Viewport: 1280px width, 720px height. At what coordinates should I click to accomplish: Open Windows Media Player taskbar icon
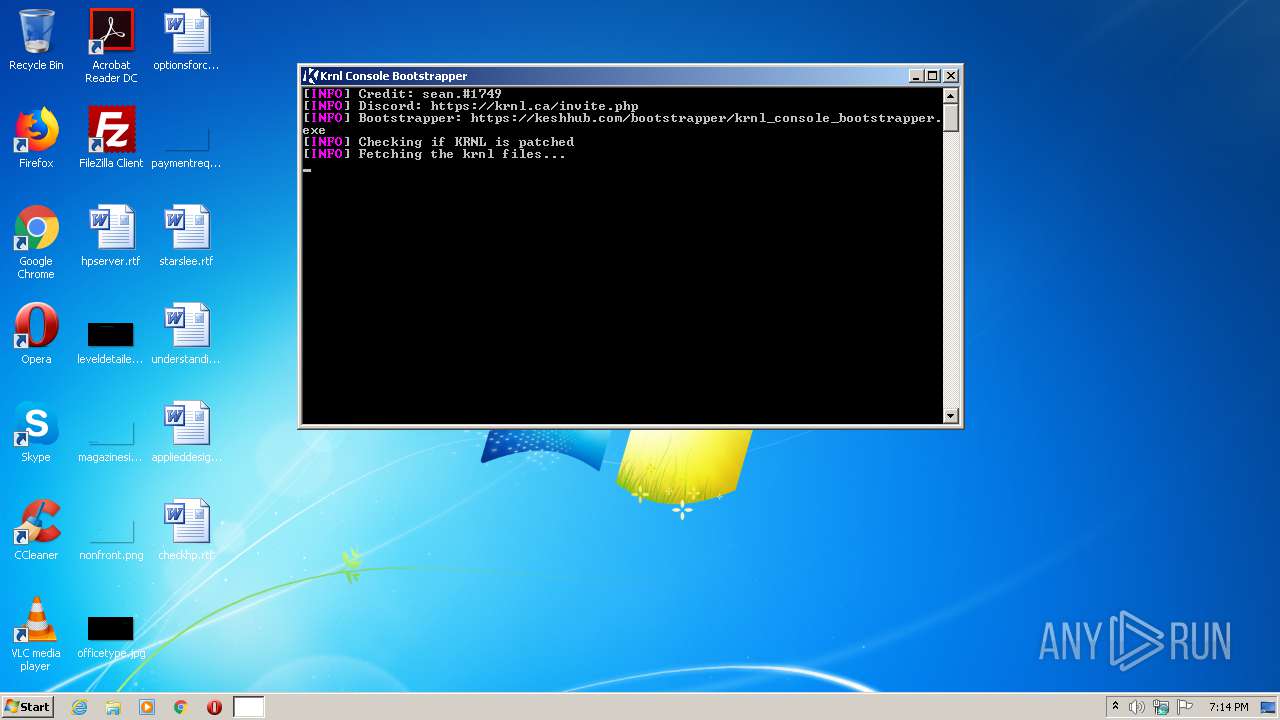[x=147, y=707]
